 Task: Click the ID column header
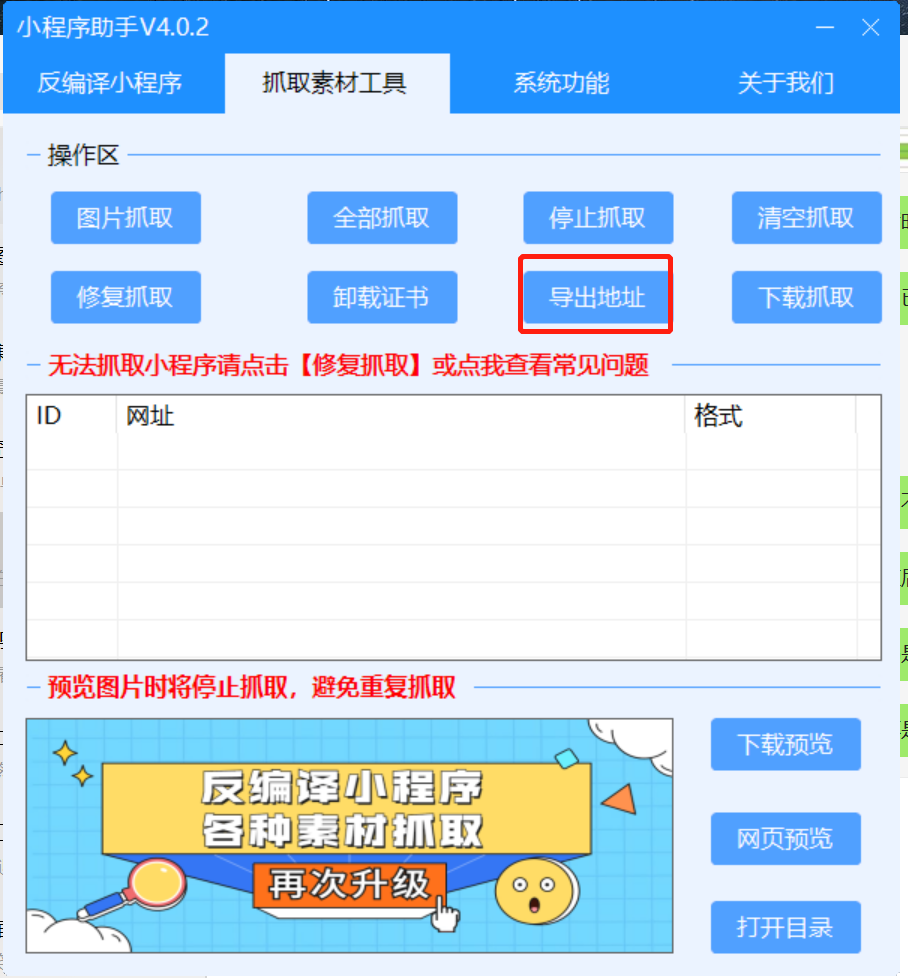tap(72, 415)
